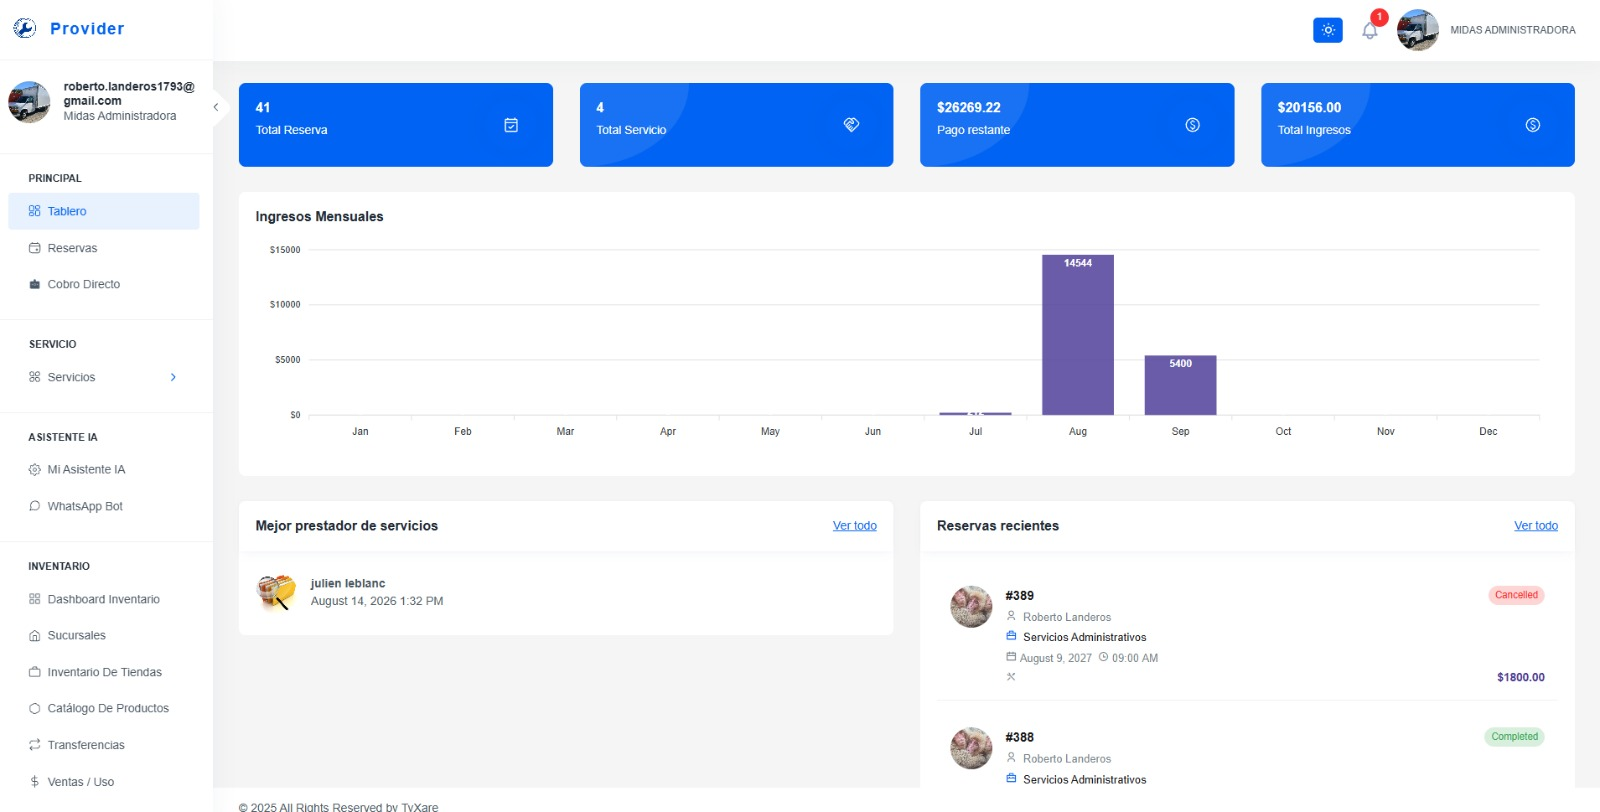Image resolution: width=1600 pixels, height=812 pixels.
Task: Click the Mi Asistente IA gear icon
Action: point(35,469)
